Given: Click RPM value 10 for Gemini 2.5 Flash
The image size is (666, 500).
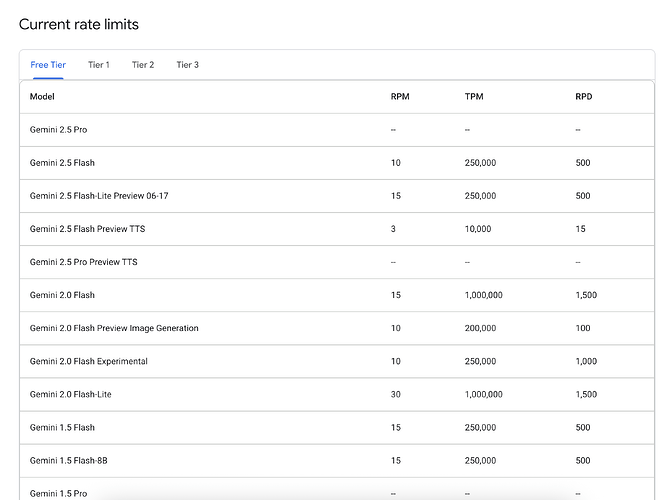Looking at the screenshot, I should 395,163.
